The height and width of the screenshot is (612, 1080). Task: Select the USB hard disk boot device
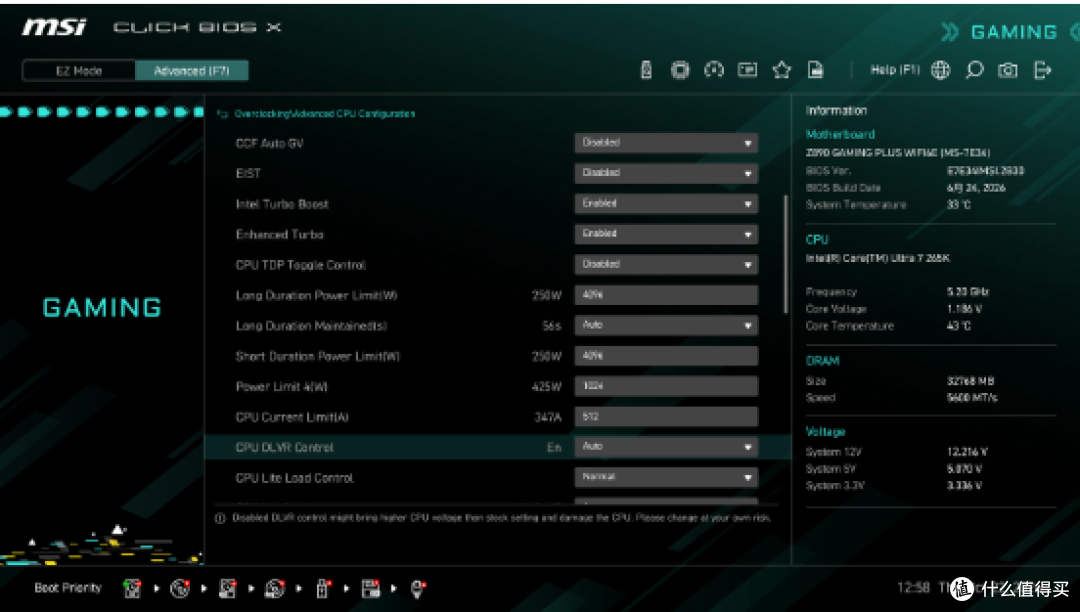(227, 588)
